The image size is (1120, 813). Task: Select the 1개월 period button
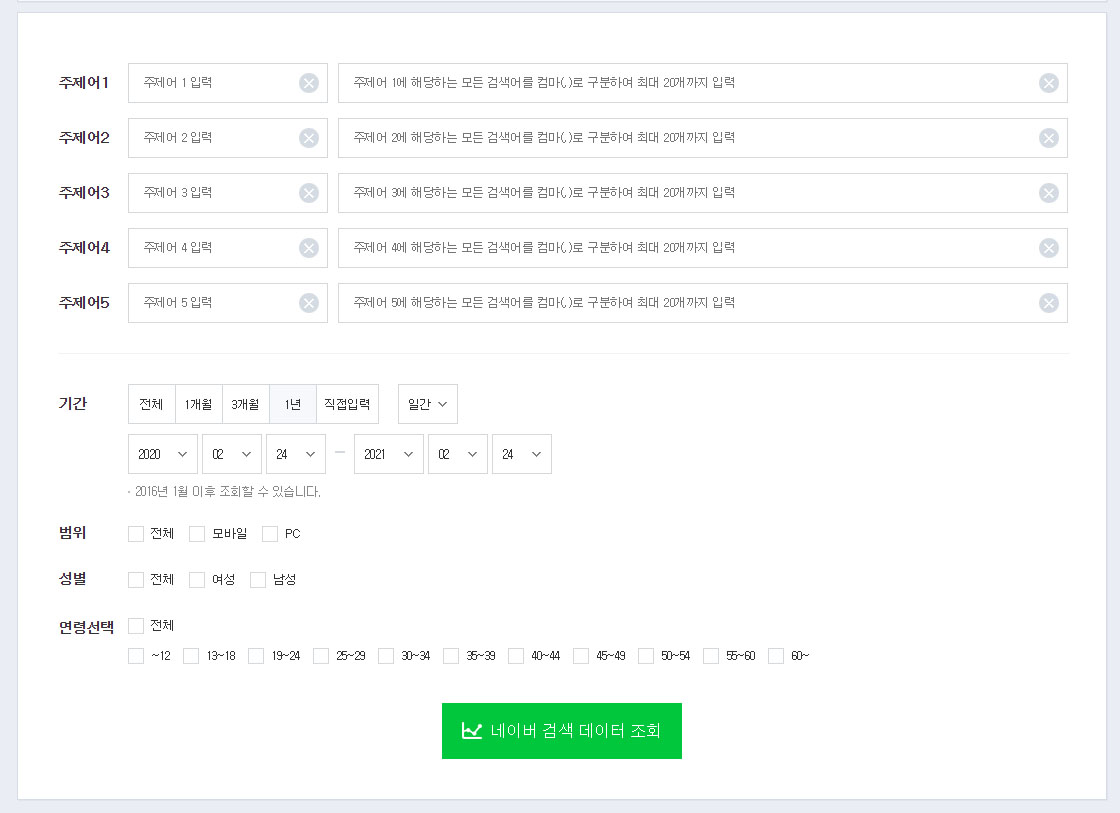[x=197, y=404]
